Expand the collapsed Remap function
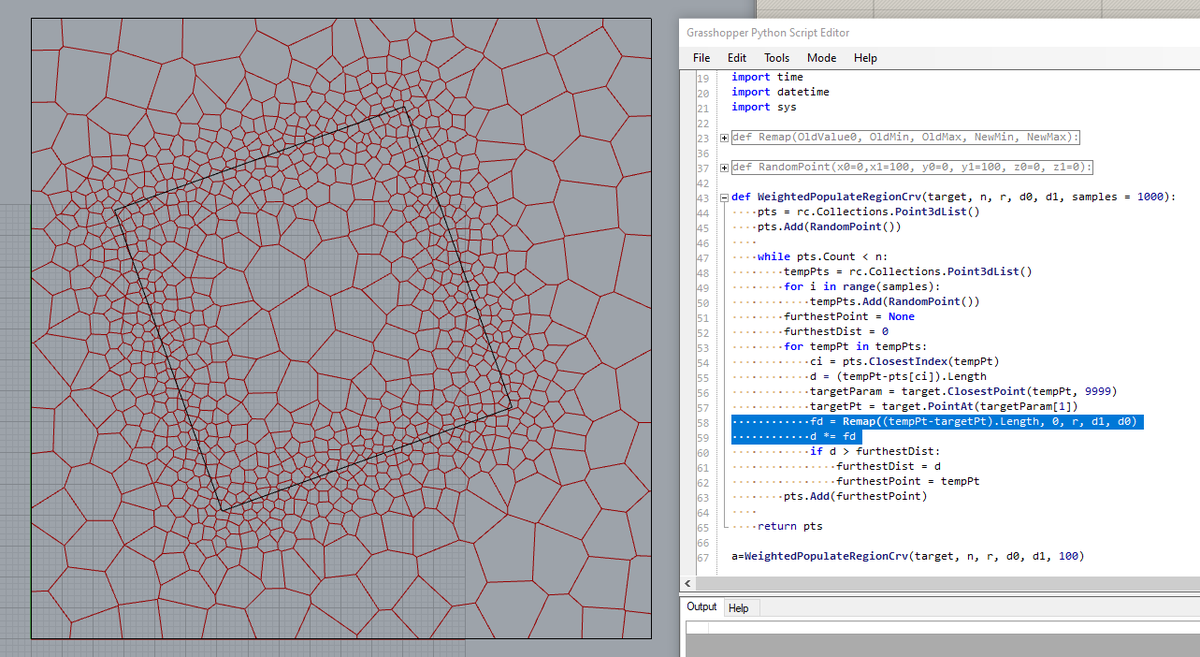 click(x=723, y=137)
